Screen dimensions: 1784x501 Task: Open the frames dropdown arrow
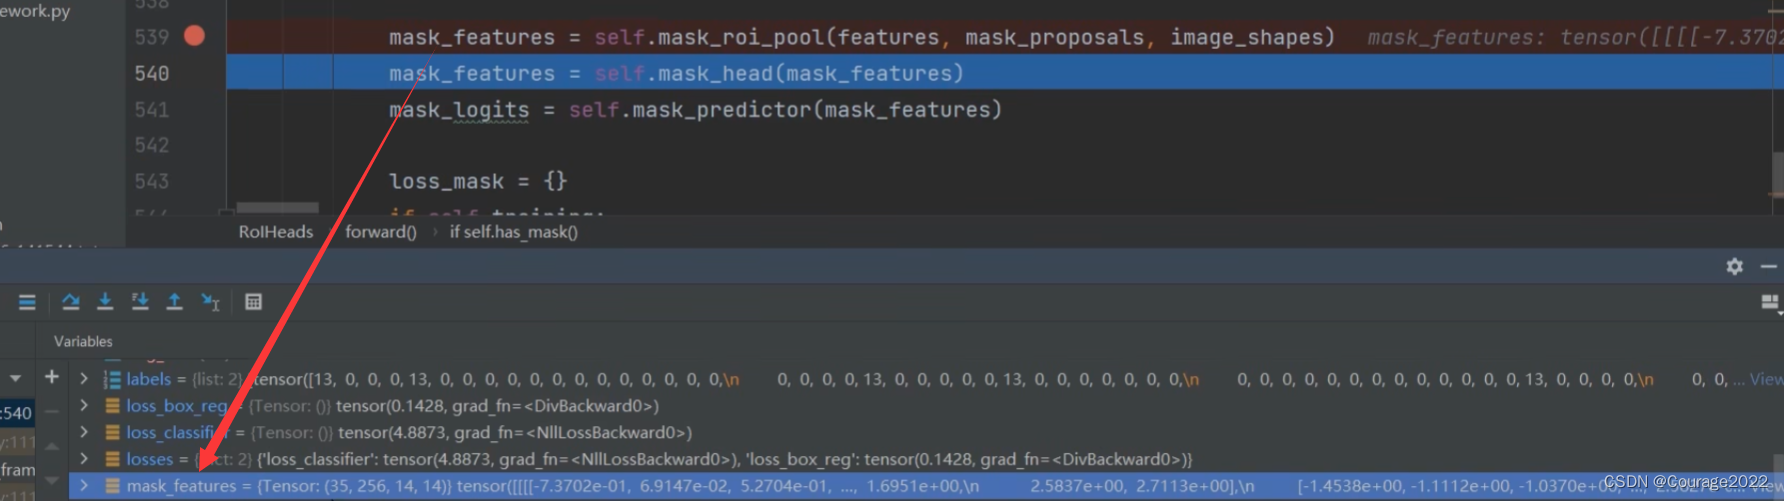(x=15, y=378)
